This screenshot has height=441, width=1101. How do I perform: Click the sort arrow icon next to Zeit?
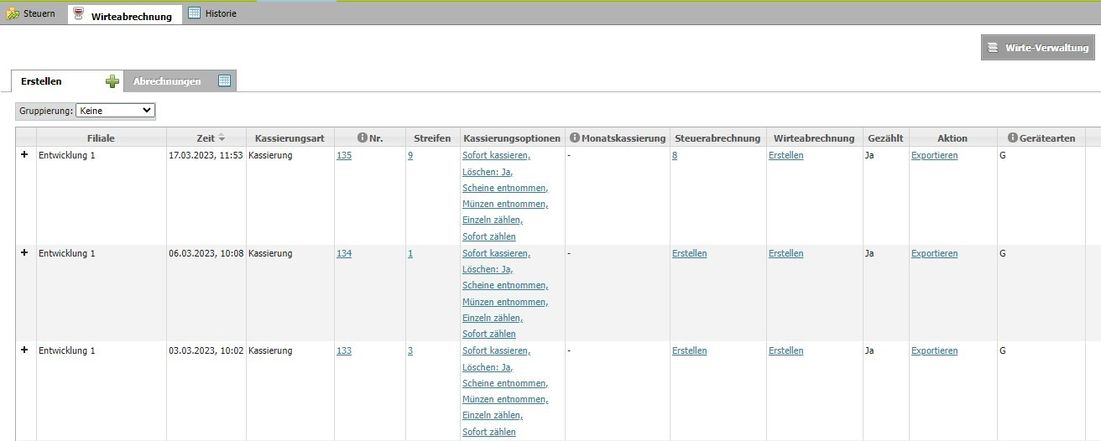(222, 138)
